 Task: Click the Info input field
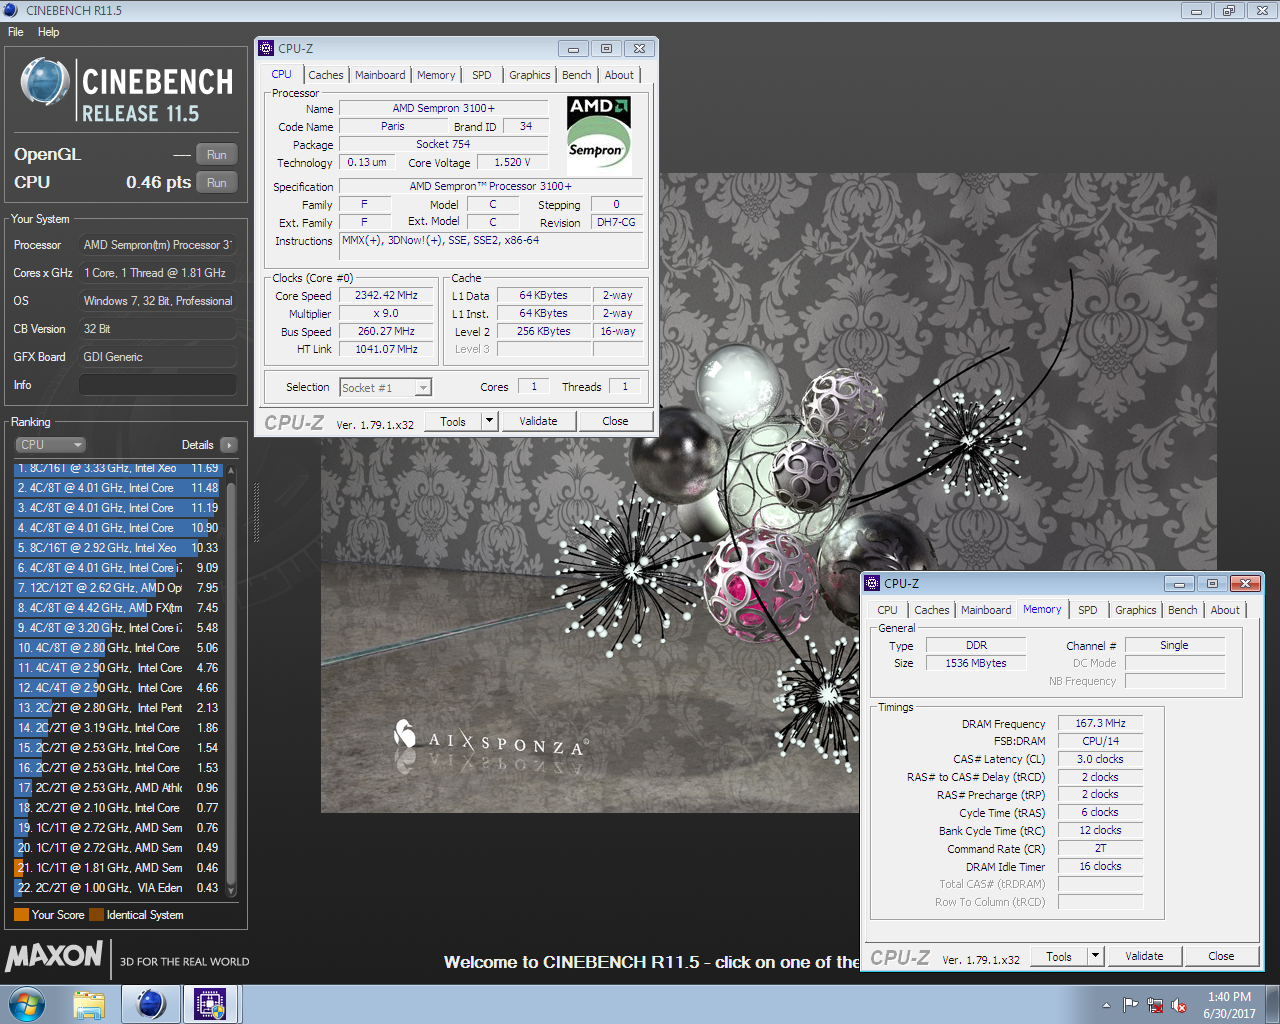158,385
